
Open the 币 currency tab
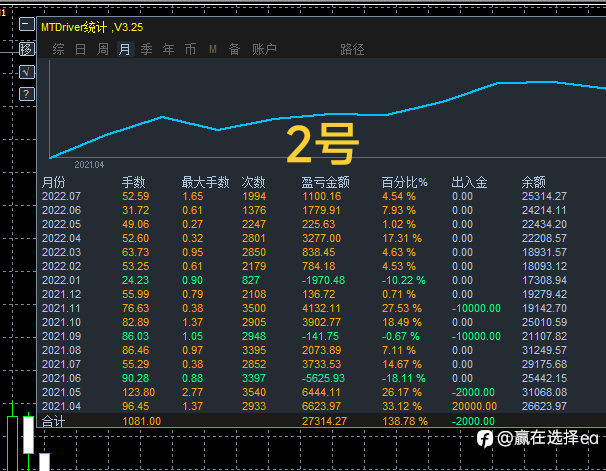pos(190,49)
